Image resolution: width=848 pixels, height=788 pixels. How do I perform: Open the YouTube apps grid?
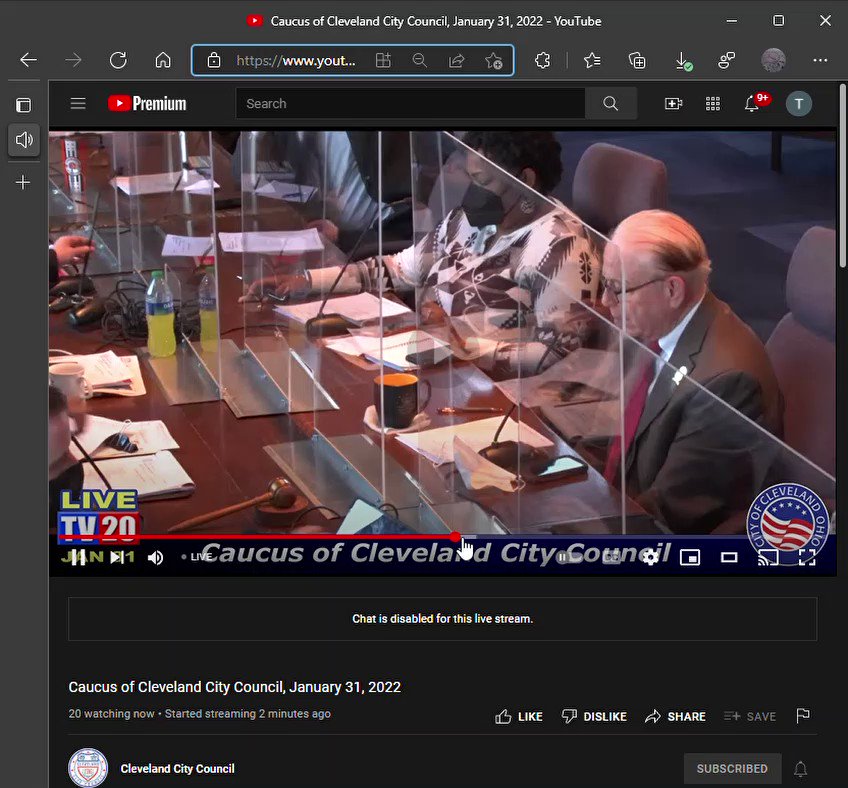tap(713, 103)
